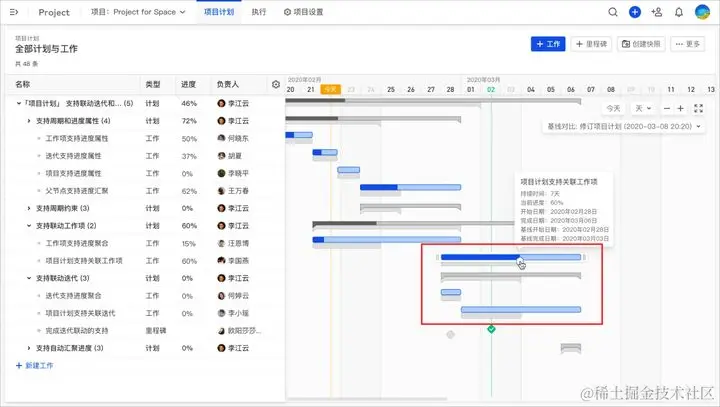Click 王万春 avatar in 父节点支持进度汇聚 row

221,191
